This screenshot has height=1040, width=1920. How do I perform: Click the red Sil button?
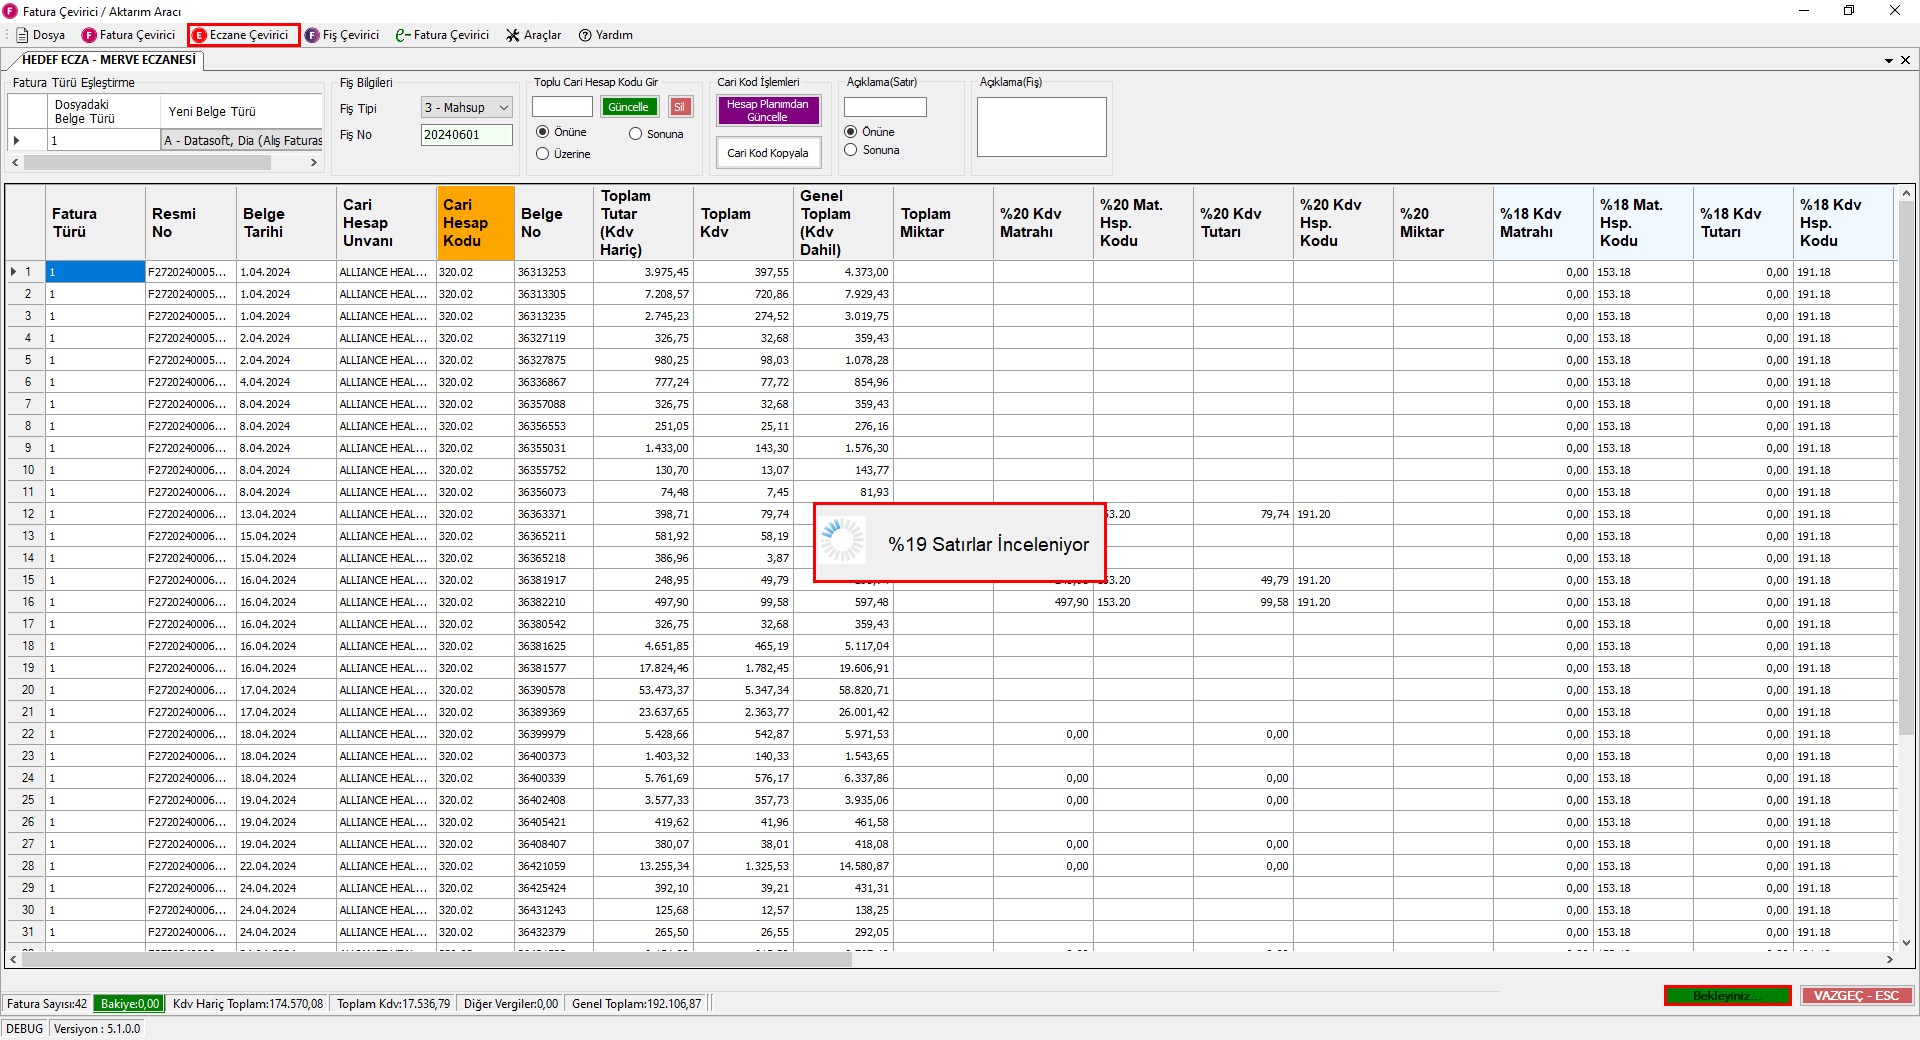(x=680, y=107)
